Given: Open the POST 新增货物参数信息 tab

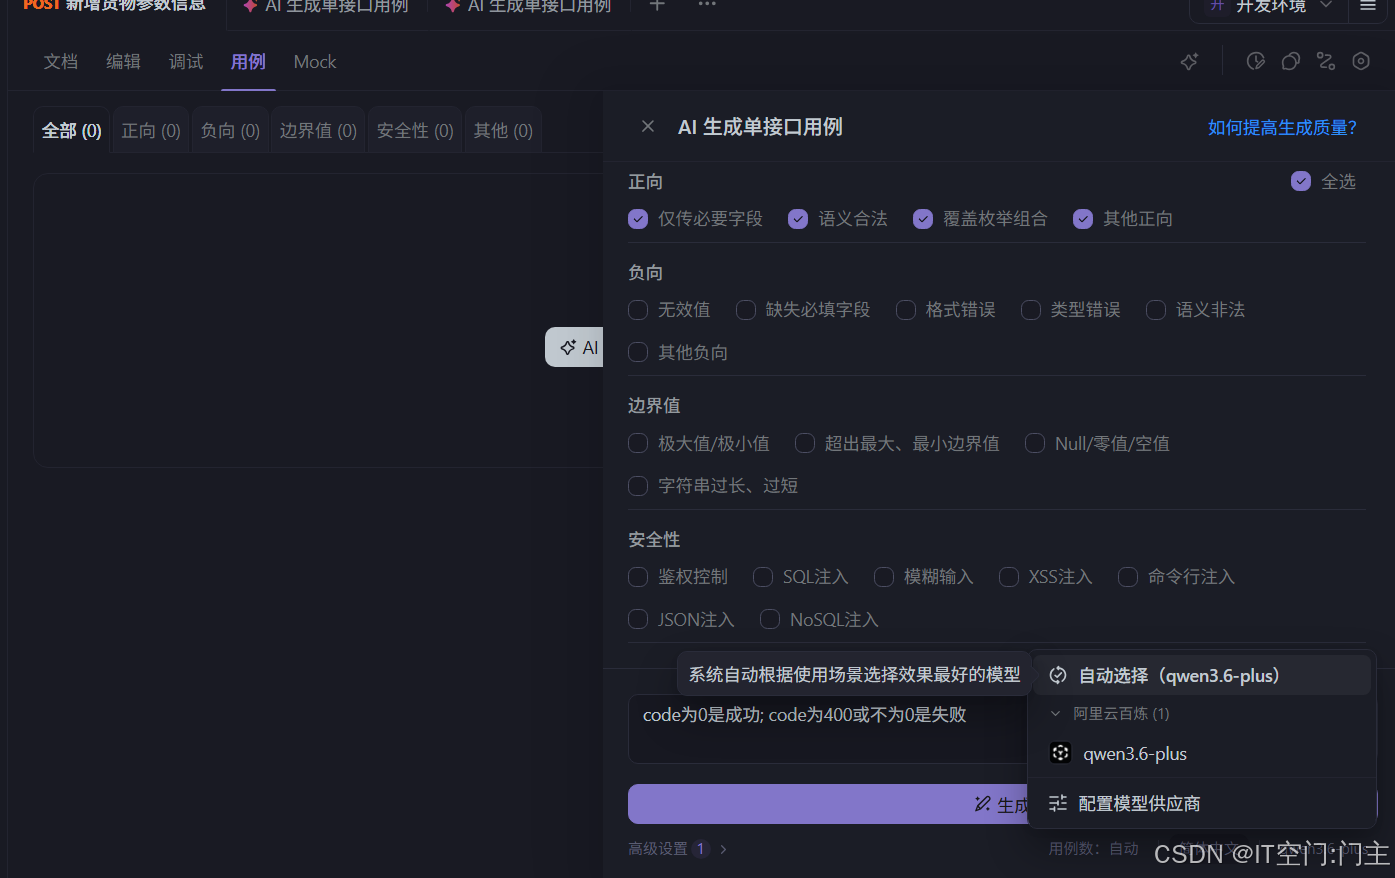Looking at the screenshot, I should coord(114,6).
